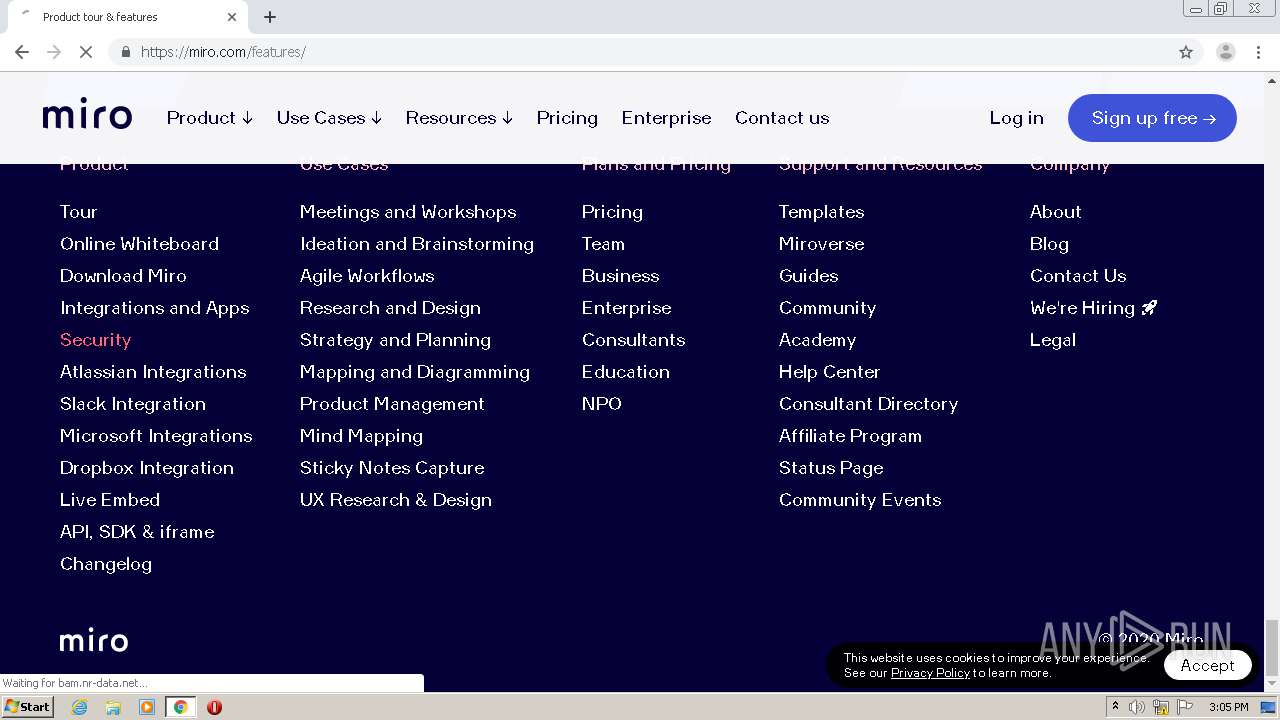
Task: Open Ideation and Brainstorming link
Action: point(417,244)
